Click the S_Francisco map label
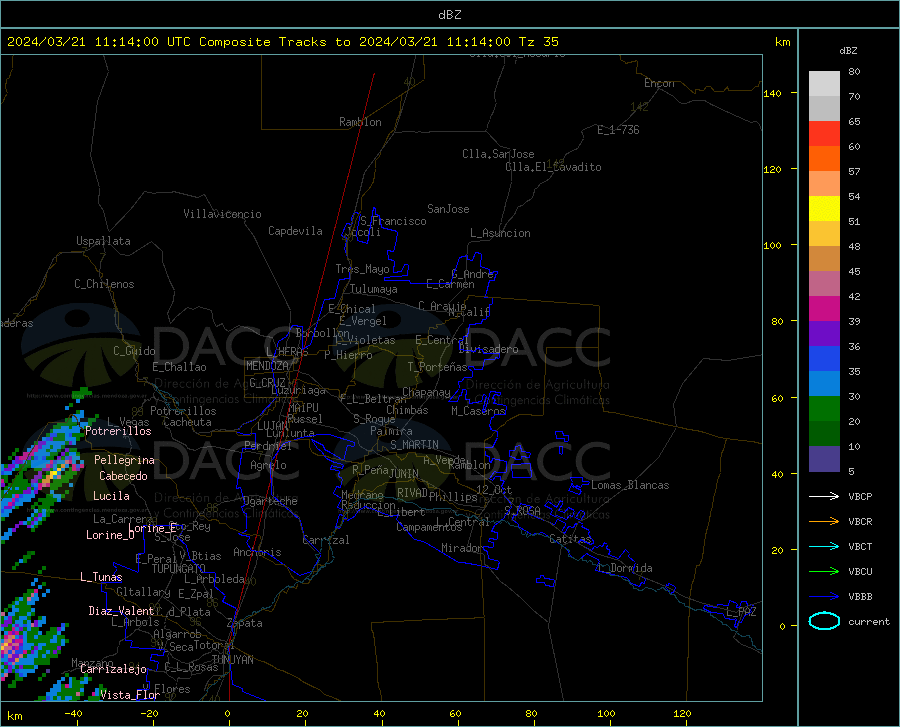This screenshot has height=727, width=900. (394, 221)
